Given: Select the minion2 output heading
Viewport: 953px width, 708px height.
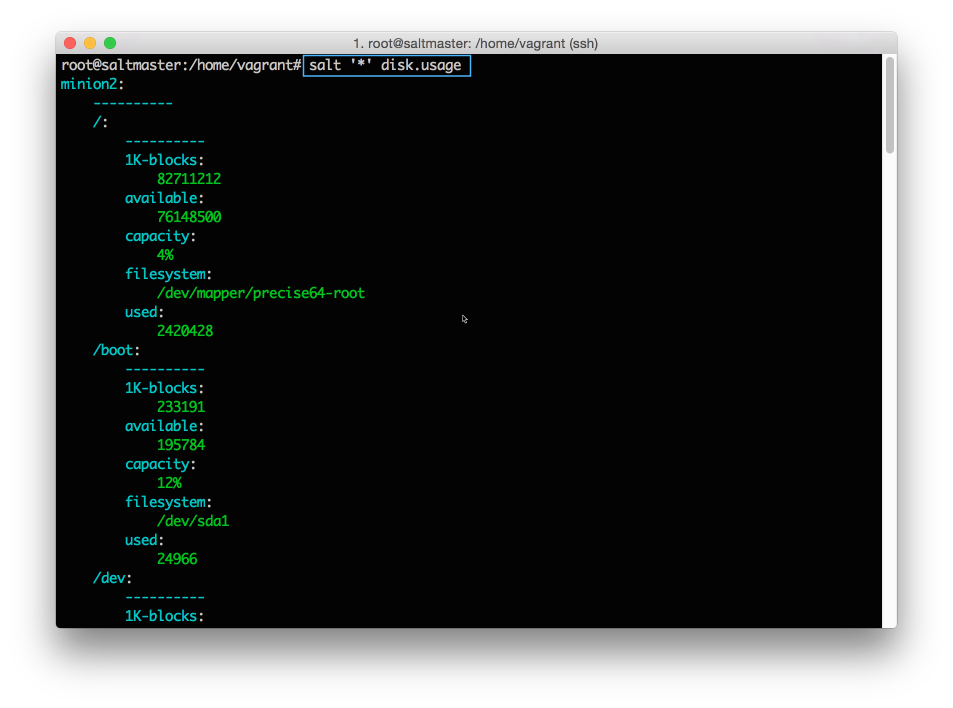Looking at the screenshot, I should tap(92, 84).
